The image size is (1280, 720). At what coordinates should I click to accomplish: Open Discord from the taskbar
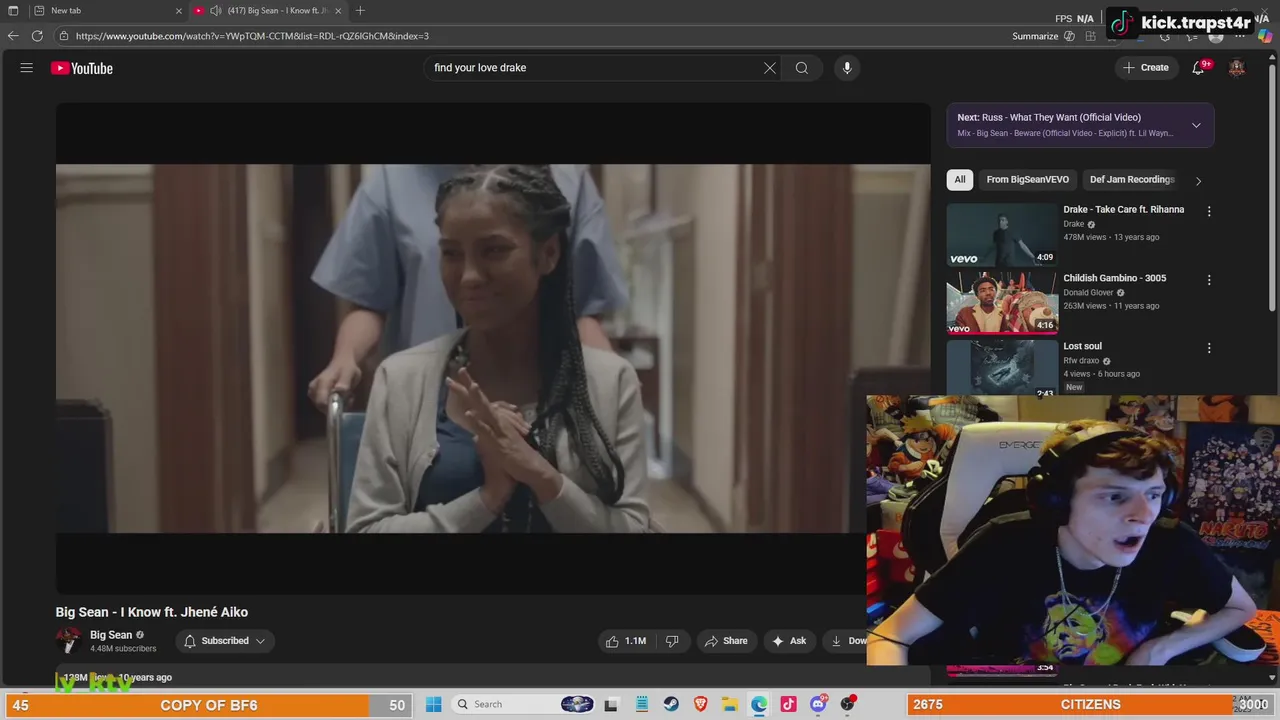818,704
